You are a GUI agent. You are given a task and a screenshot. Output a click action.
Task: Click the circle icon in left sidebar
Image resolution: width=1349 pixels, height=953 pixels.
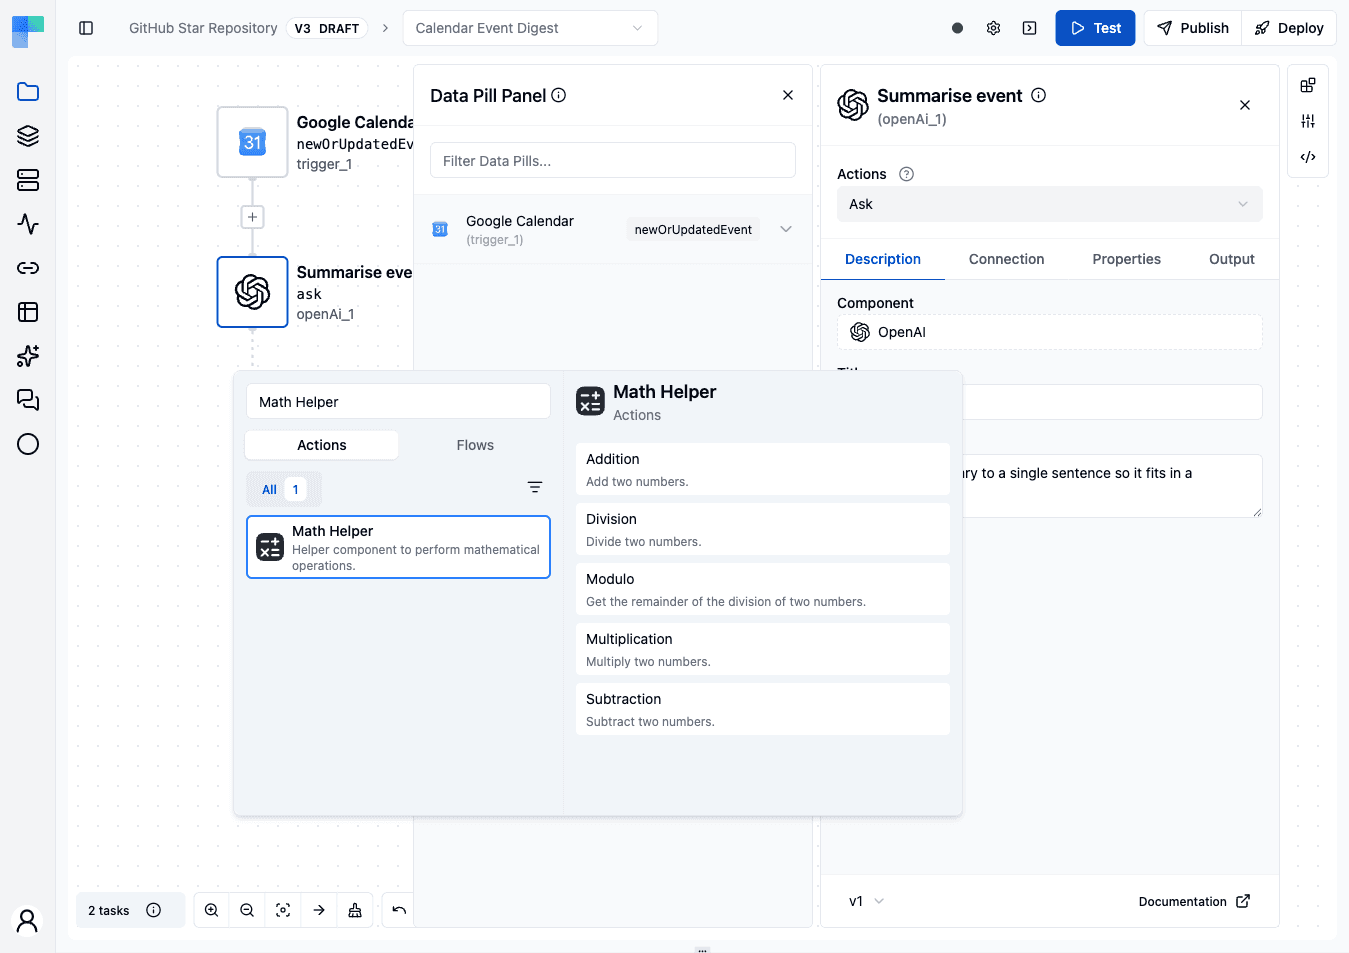(x=28, y=444)
